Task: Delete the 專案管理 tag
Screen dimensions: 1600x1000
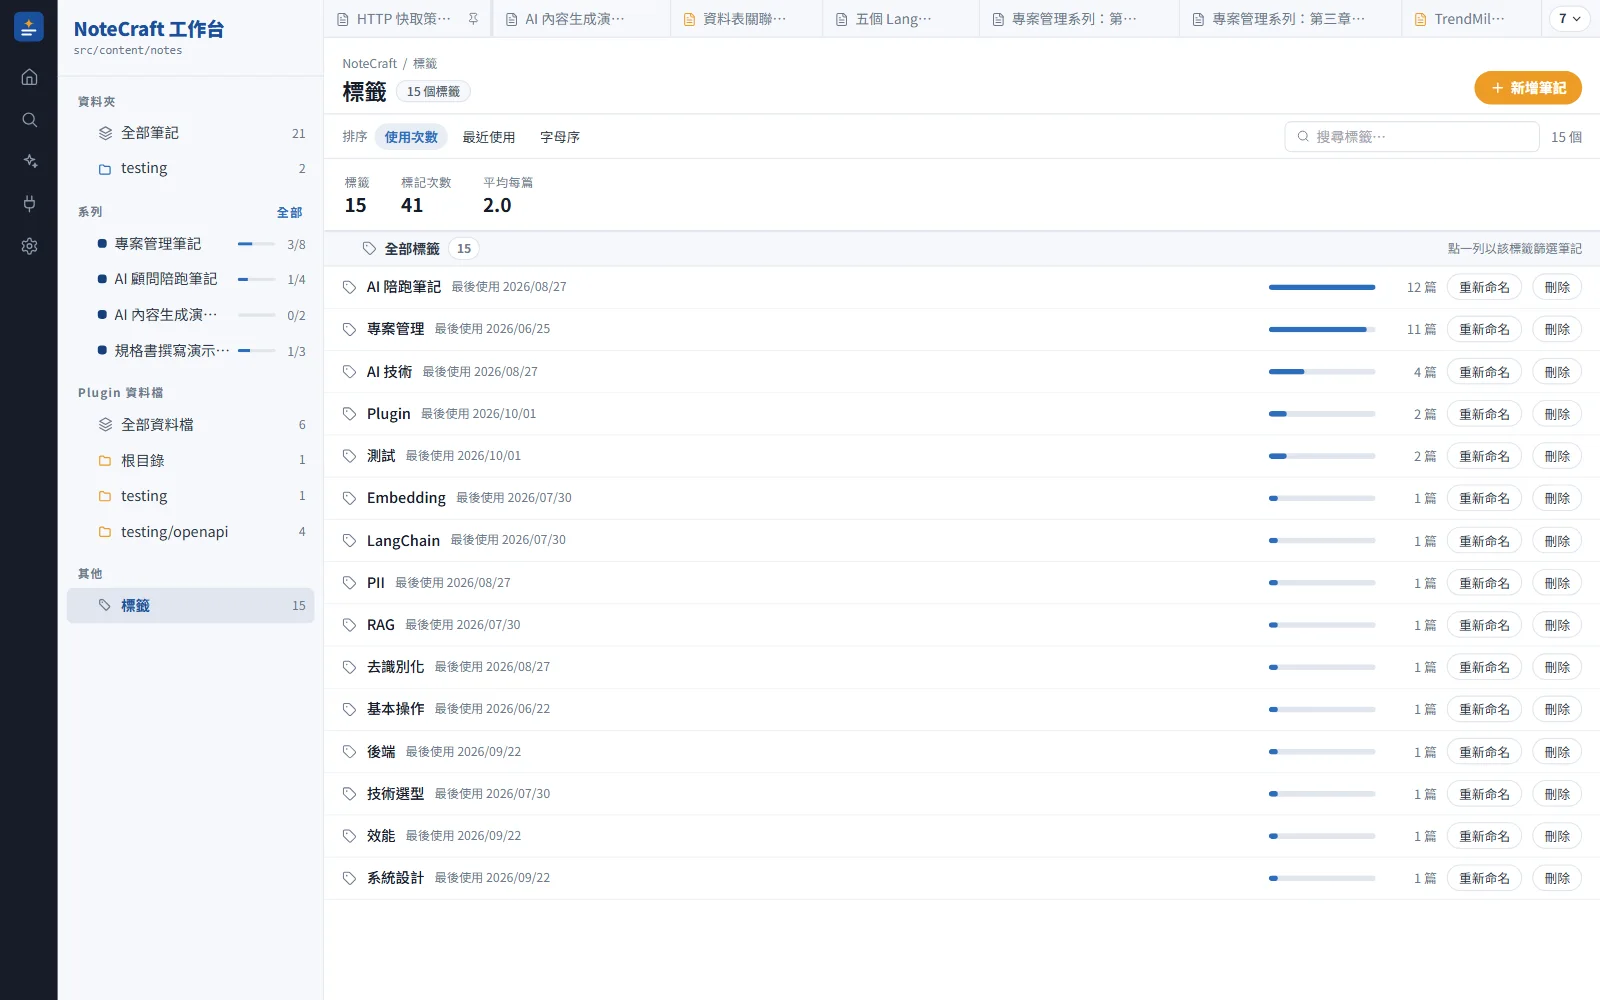Action: point(1557,329)
